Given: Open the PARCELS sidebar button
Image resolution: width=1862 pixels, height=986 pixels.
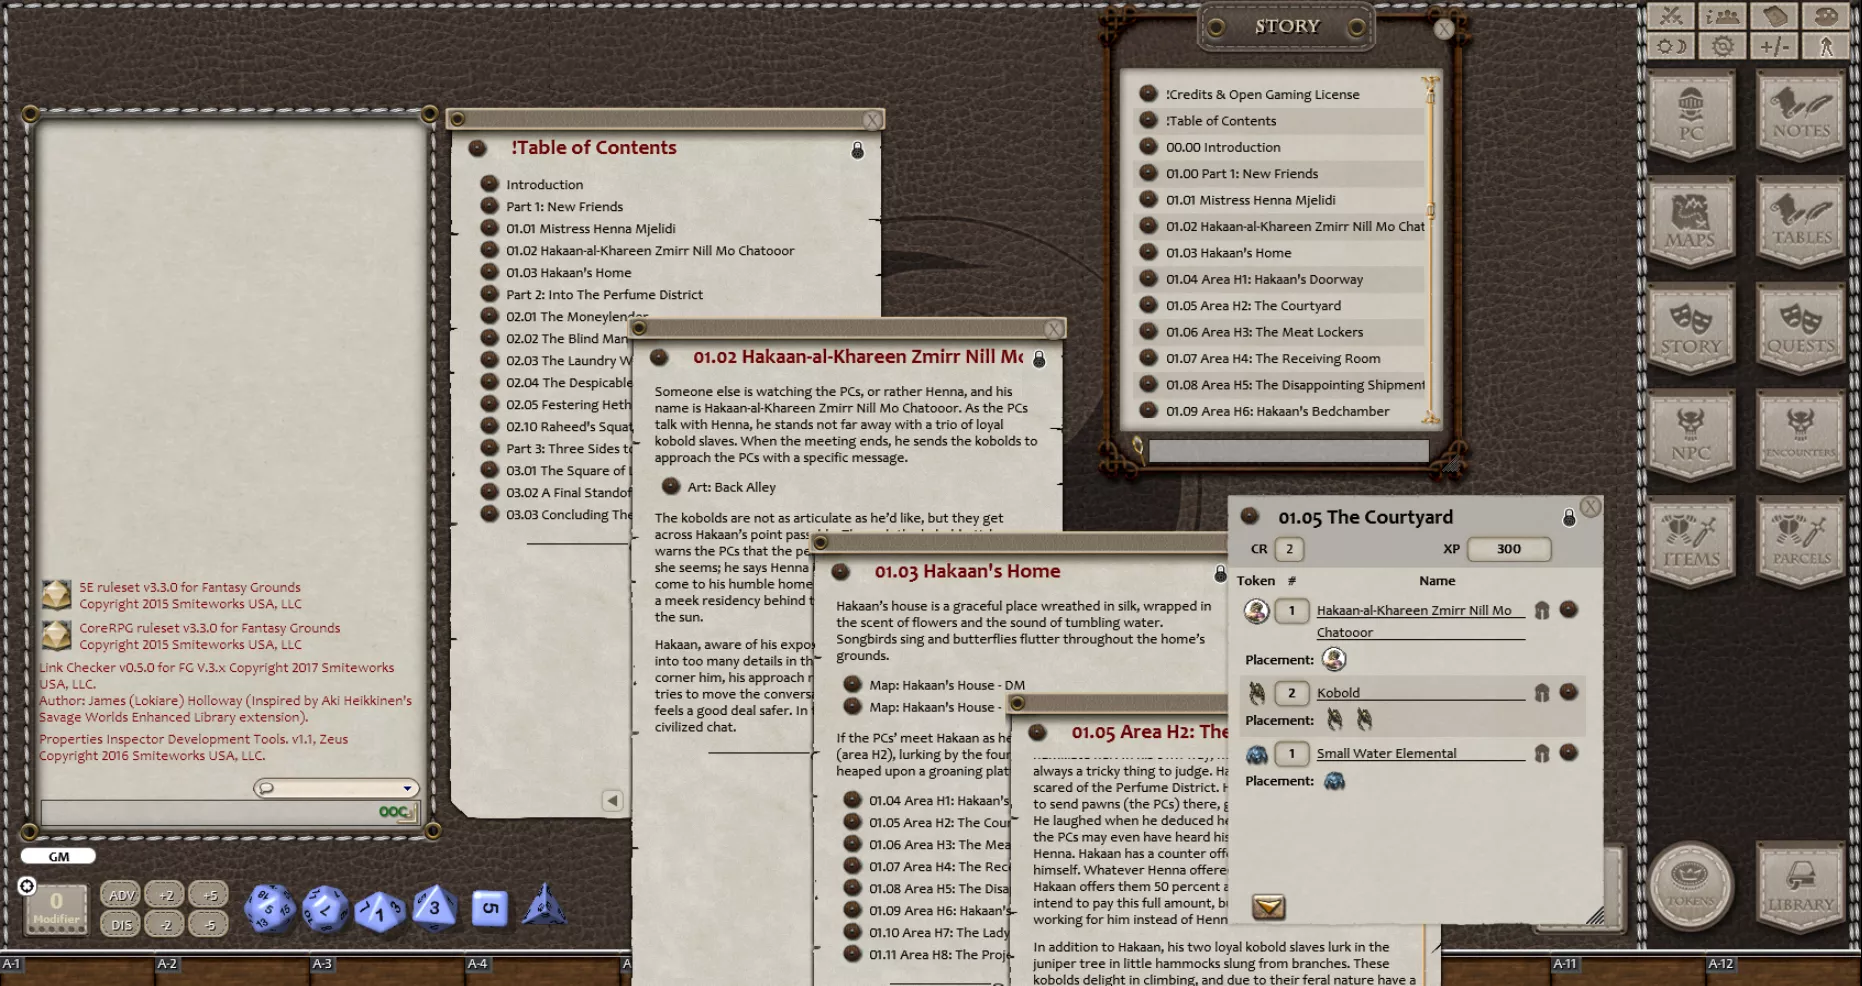Looking at the screenshot, I should 1801,541.
